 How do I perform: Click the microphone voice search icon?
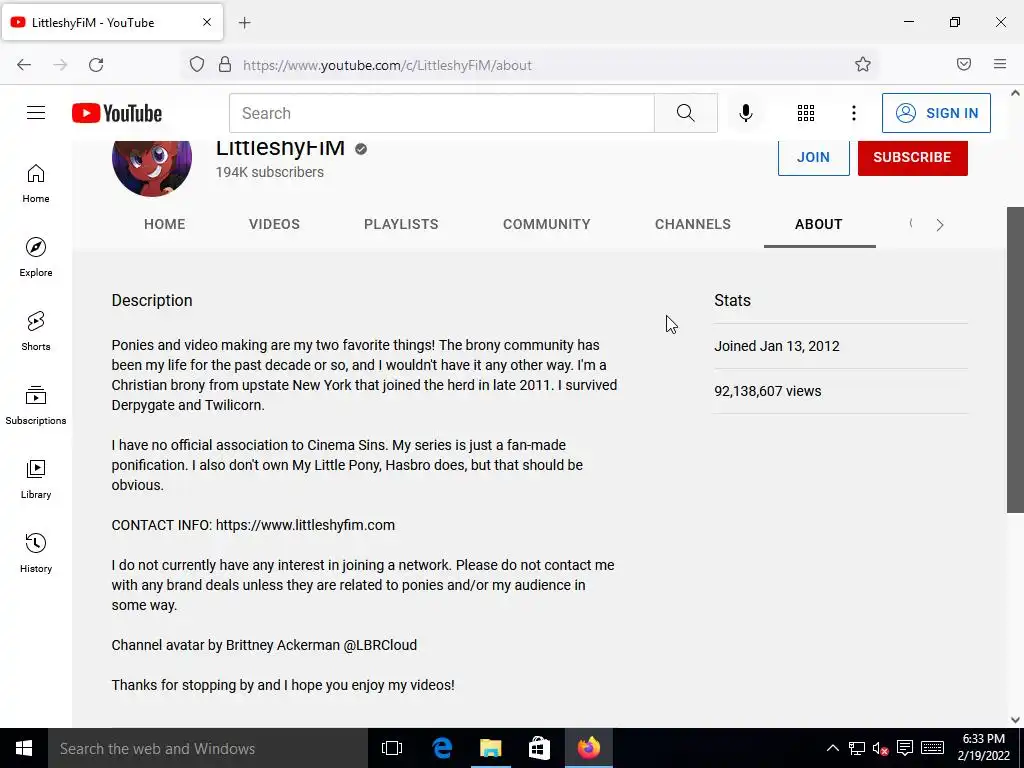(x=746, y=113)
